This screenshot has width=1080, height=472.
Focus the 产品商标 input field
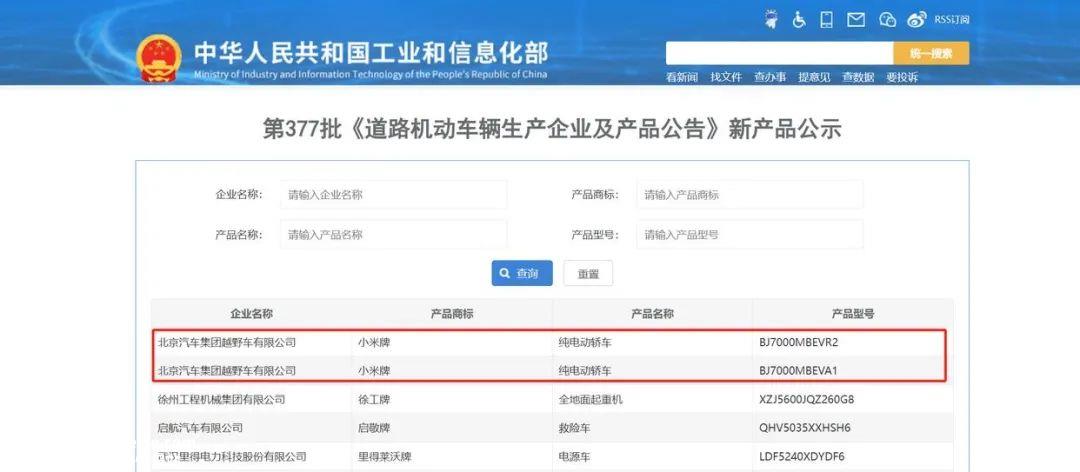(749, 195)
